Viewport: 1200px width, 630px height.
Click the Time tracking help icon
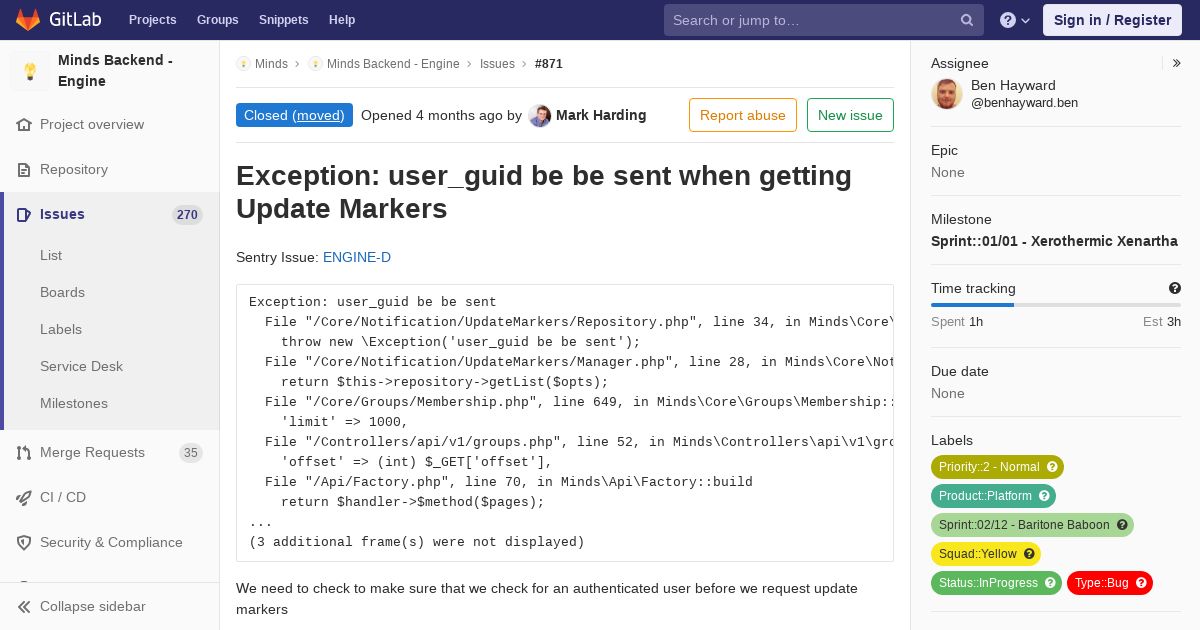1175,288
